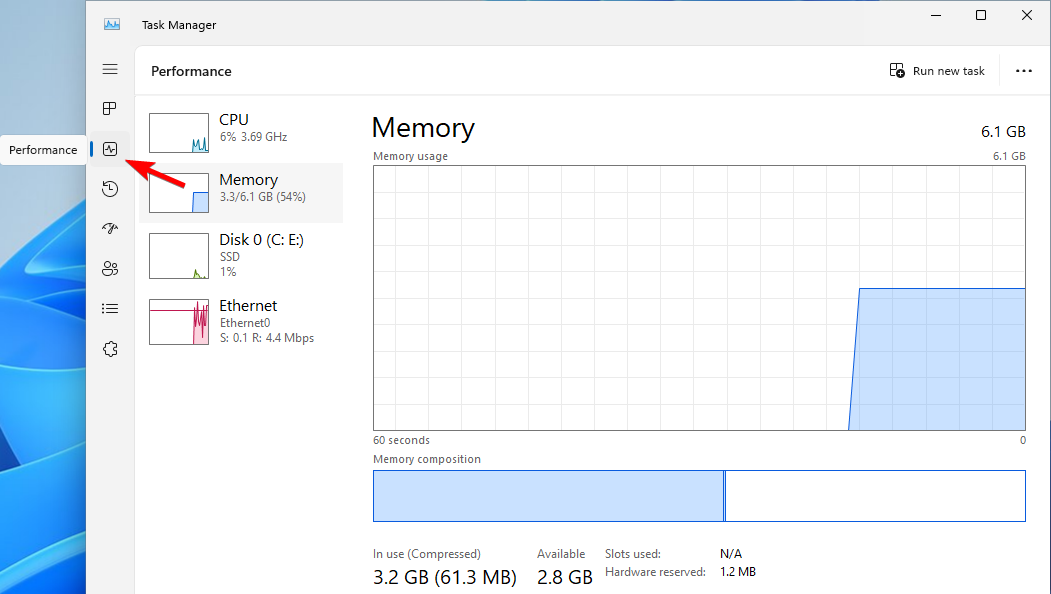Select the Performance sidebar icon
The width and height of the screenshot is (1051, 594).
coord(110,149)
